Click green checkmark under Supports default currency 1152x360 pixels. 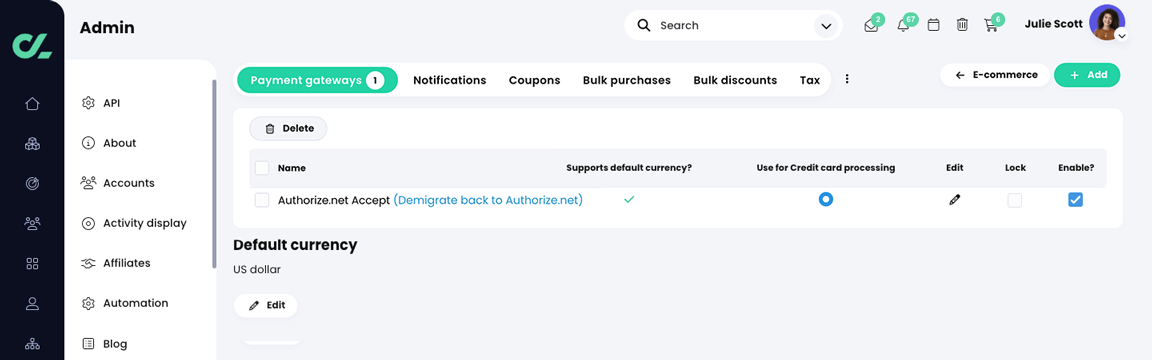click(x=629, y=199)
